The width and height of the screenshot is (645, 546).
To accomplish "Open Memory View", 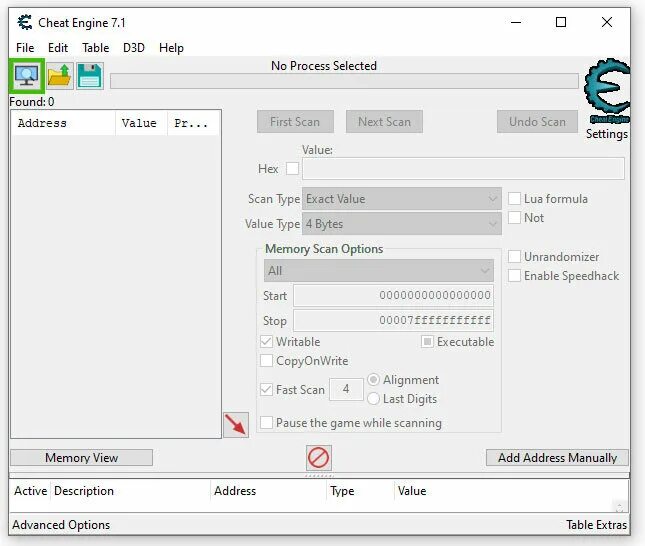I will (81, 458).
